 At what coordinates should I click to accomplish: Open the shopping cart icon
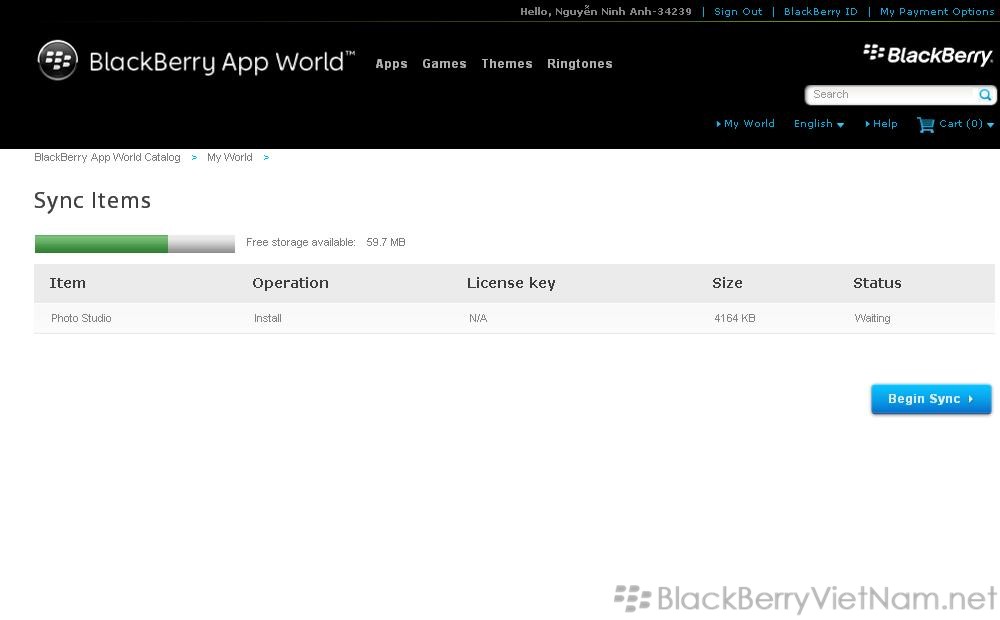click(x=925, y=124)
